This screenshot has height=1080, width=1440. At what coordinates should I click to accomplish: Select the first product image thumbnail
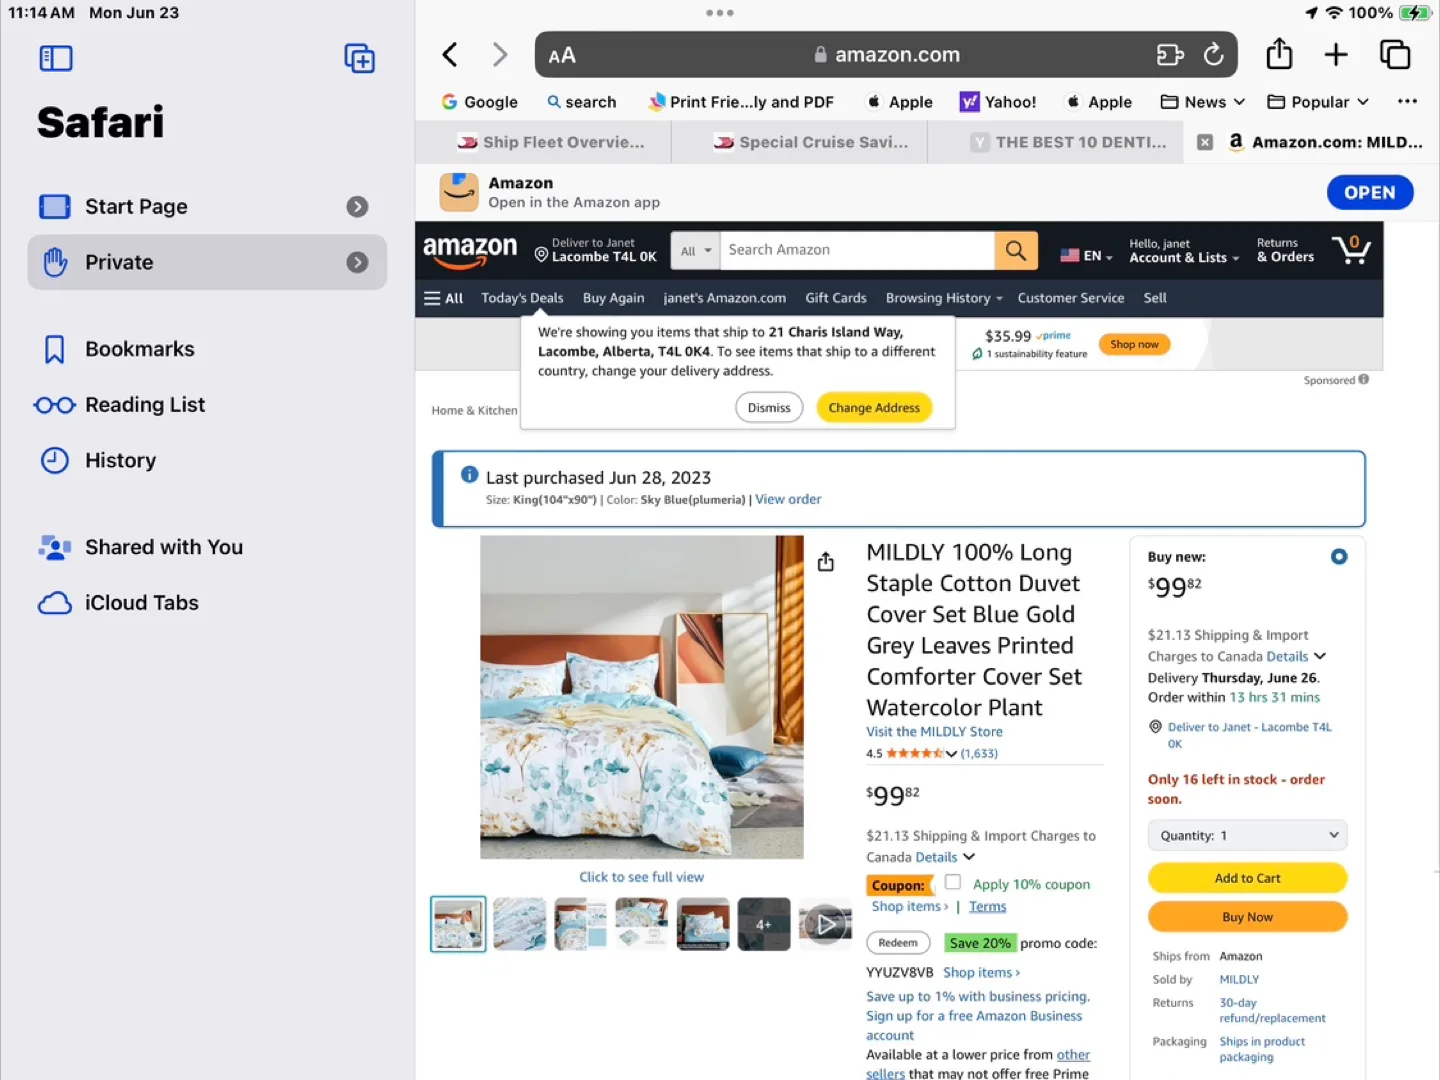coord(458,924)
